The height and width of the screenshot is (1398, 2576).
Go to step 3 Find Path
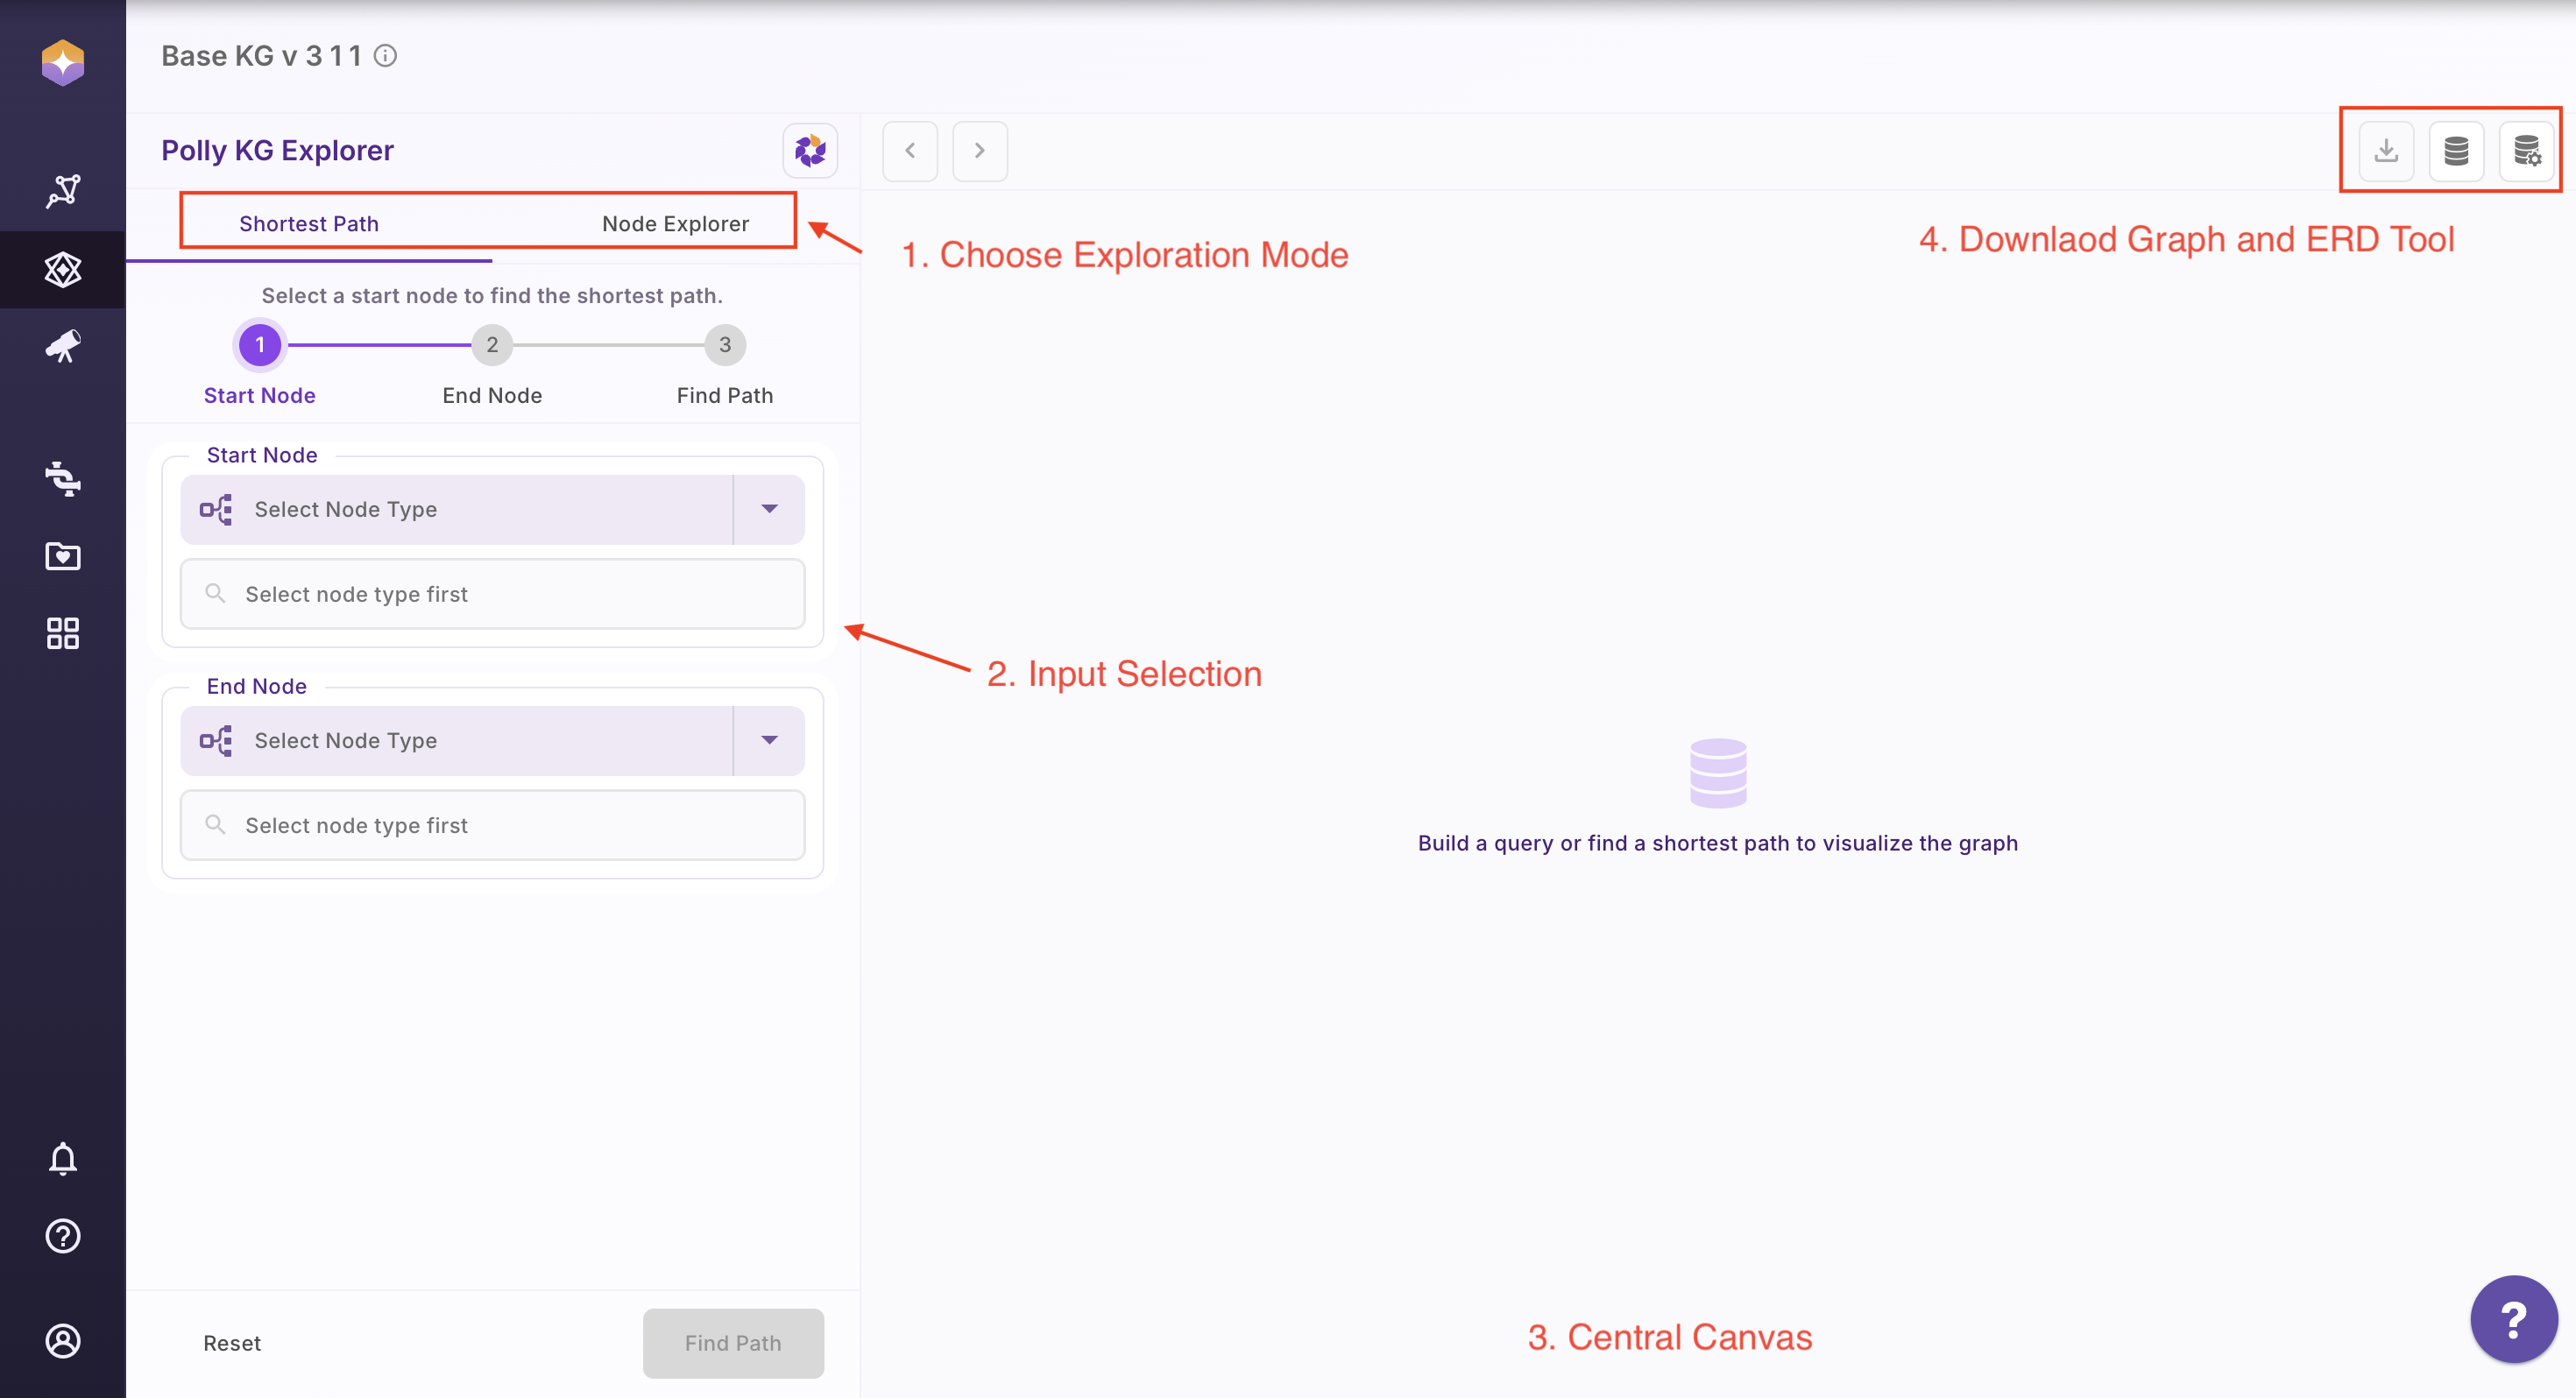[725, 345]
